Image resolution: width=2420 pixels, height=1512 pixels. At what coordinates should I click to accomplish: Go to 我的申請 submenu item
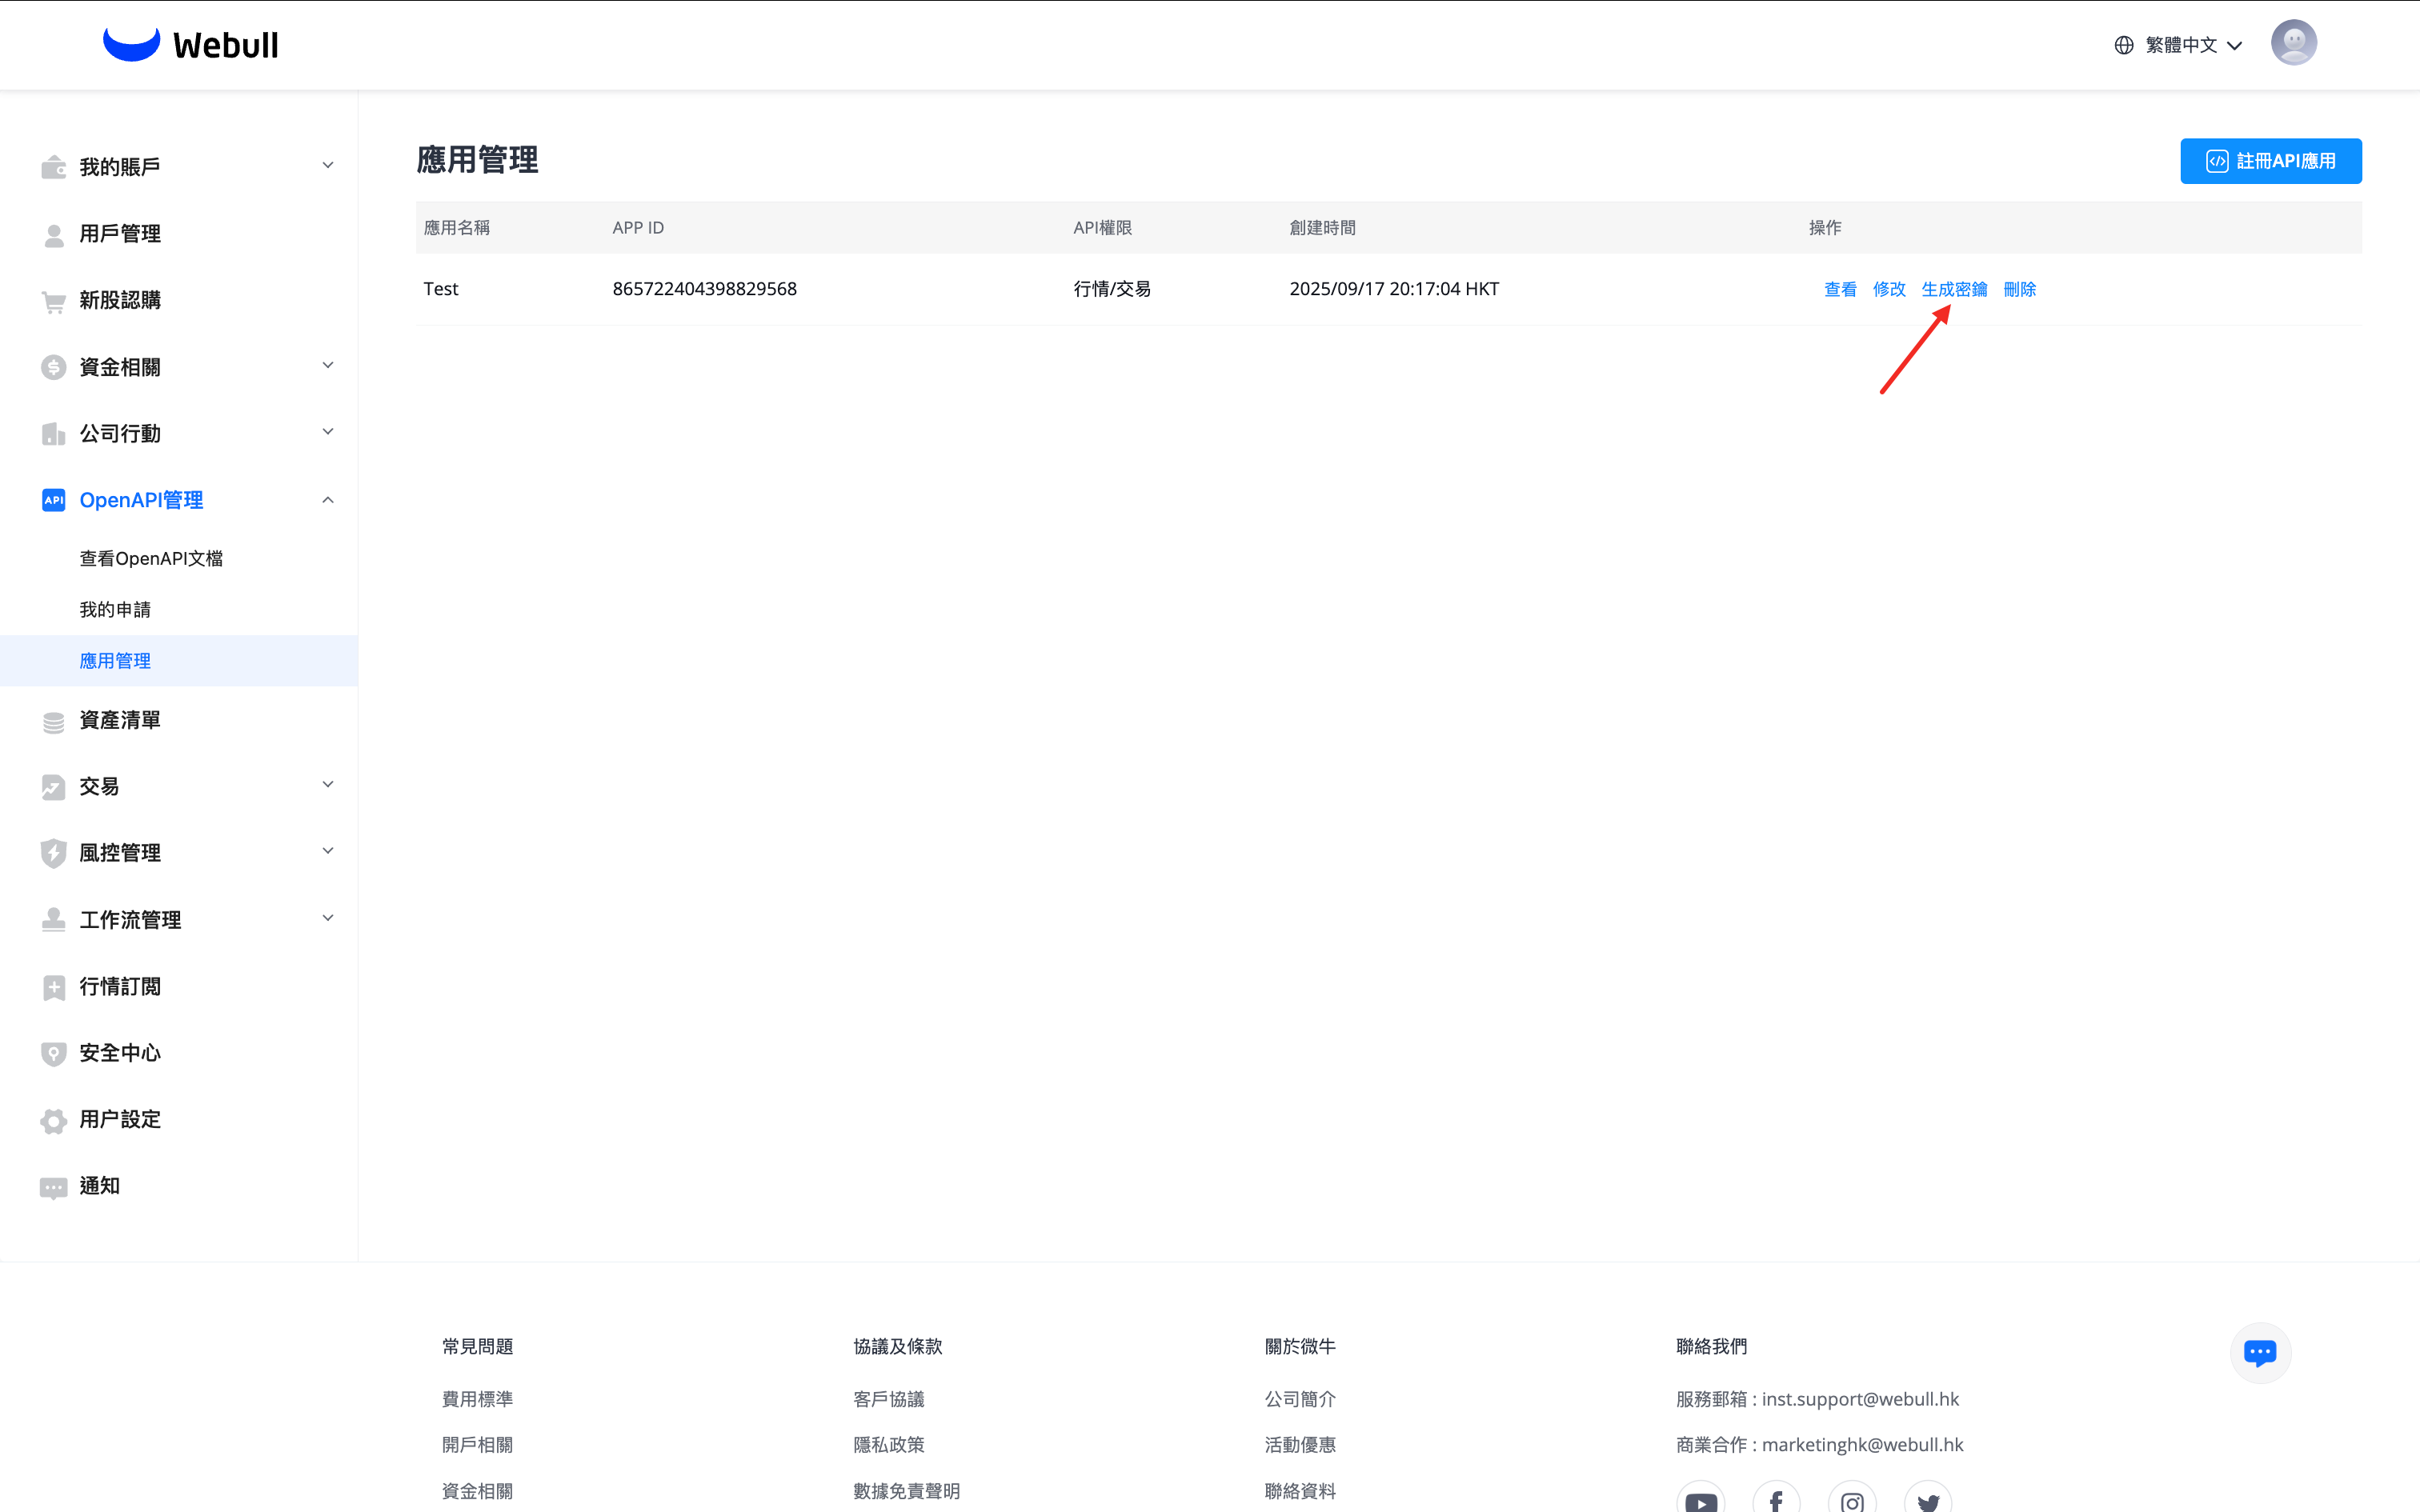click(115, 609)
